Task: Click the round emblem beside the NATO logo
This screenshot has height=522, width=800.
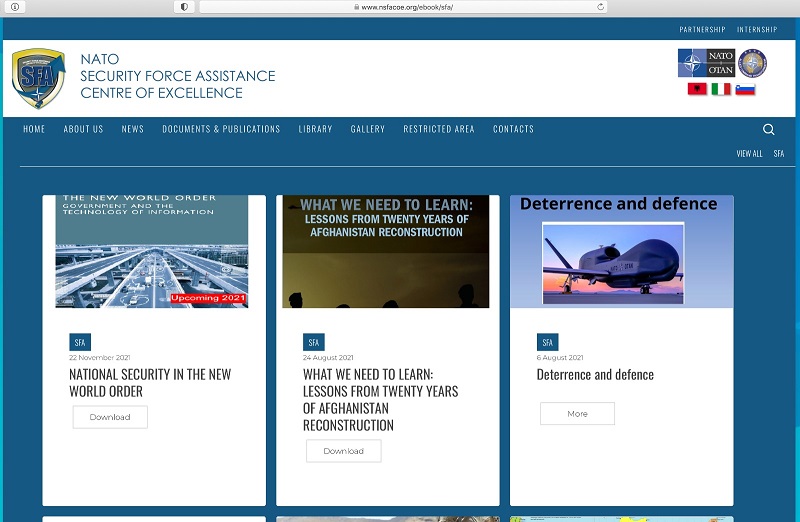Action: coord(752,63)
